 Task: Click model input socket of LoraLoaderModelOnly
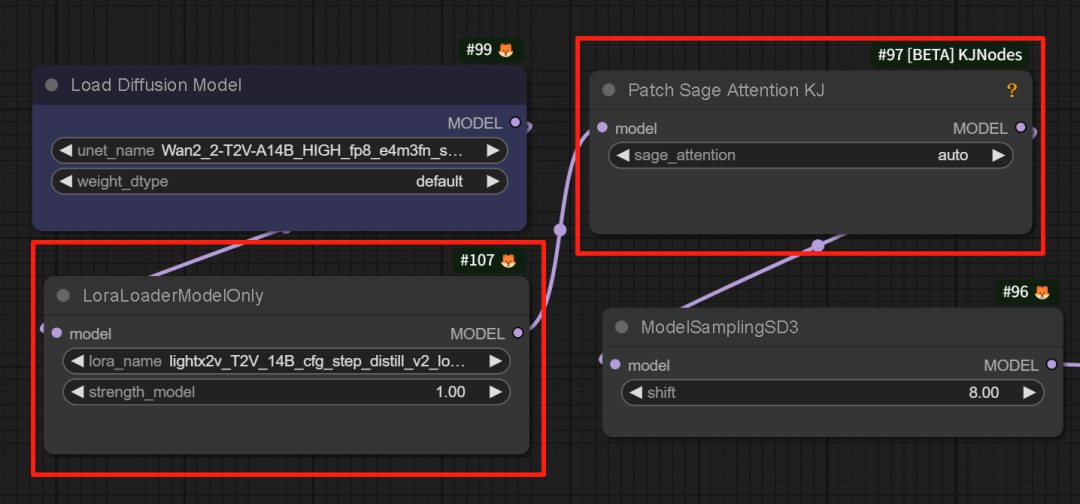(57, 333)
